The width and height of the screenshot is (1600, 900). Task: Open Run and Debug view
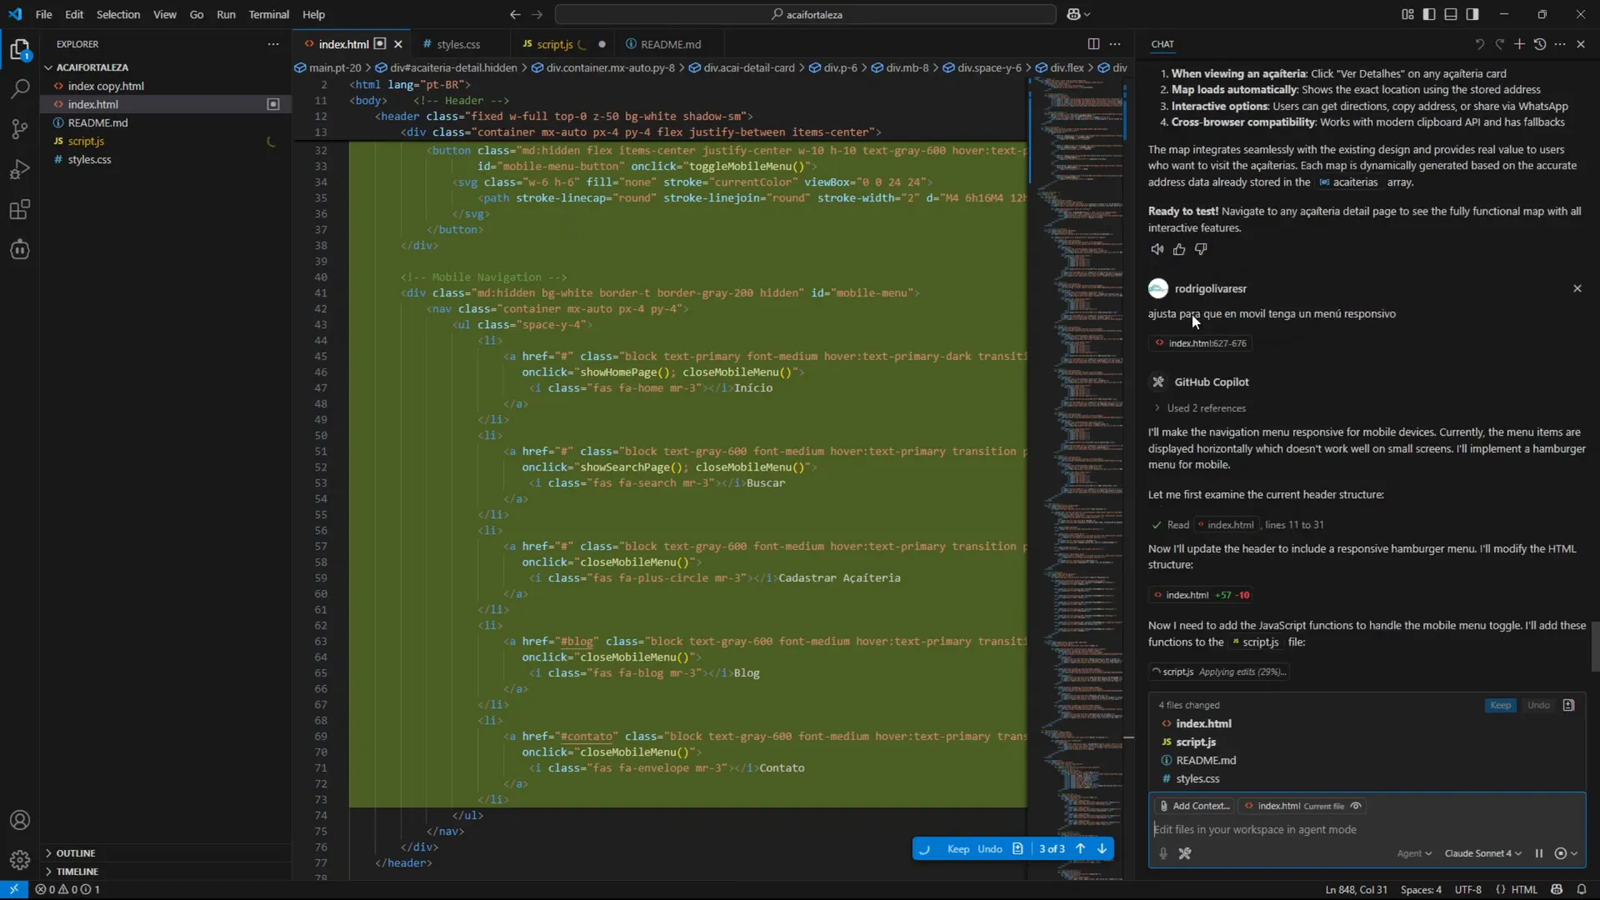click(20, 170)
